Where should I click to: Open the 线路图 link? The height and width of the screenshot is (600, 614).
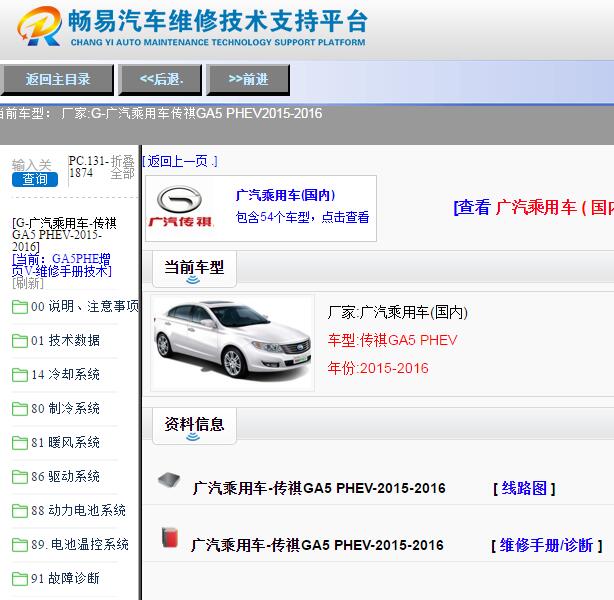(524, 488)
